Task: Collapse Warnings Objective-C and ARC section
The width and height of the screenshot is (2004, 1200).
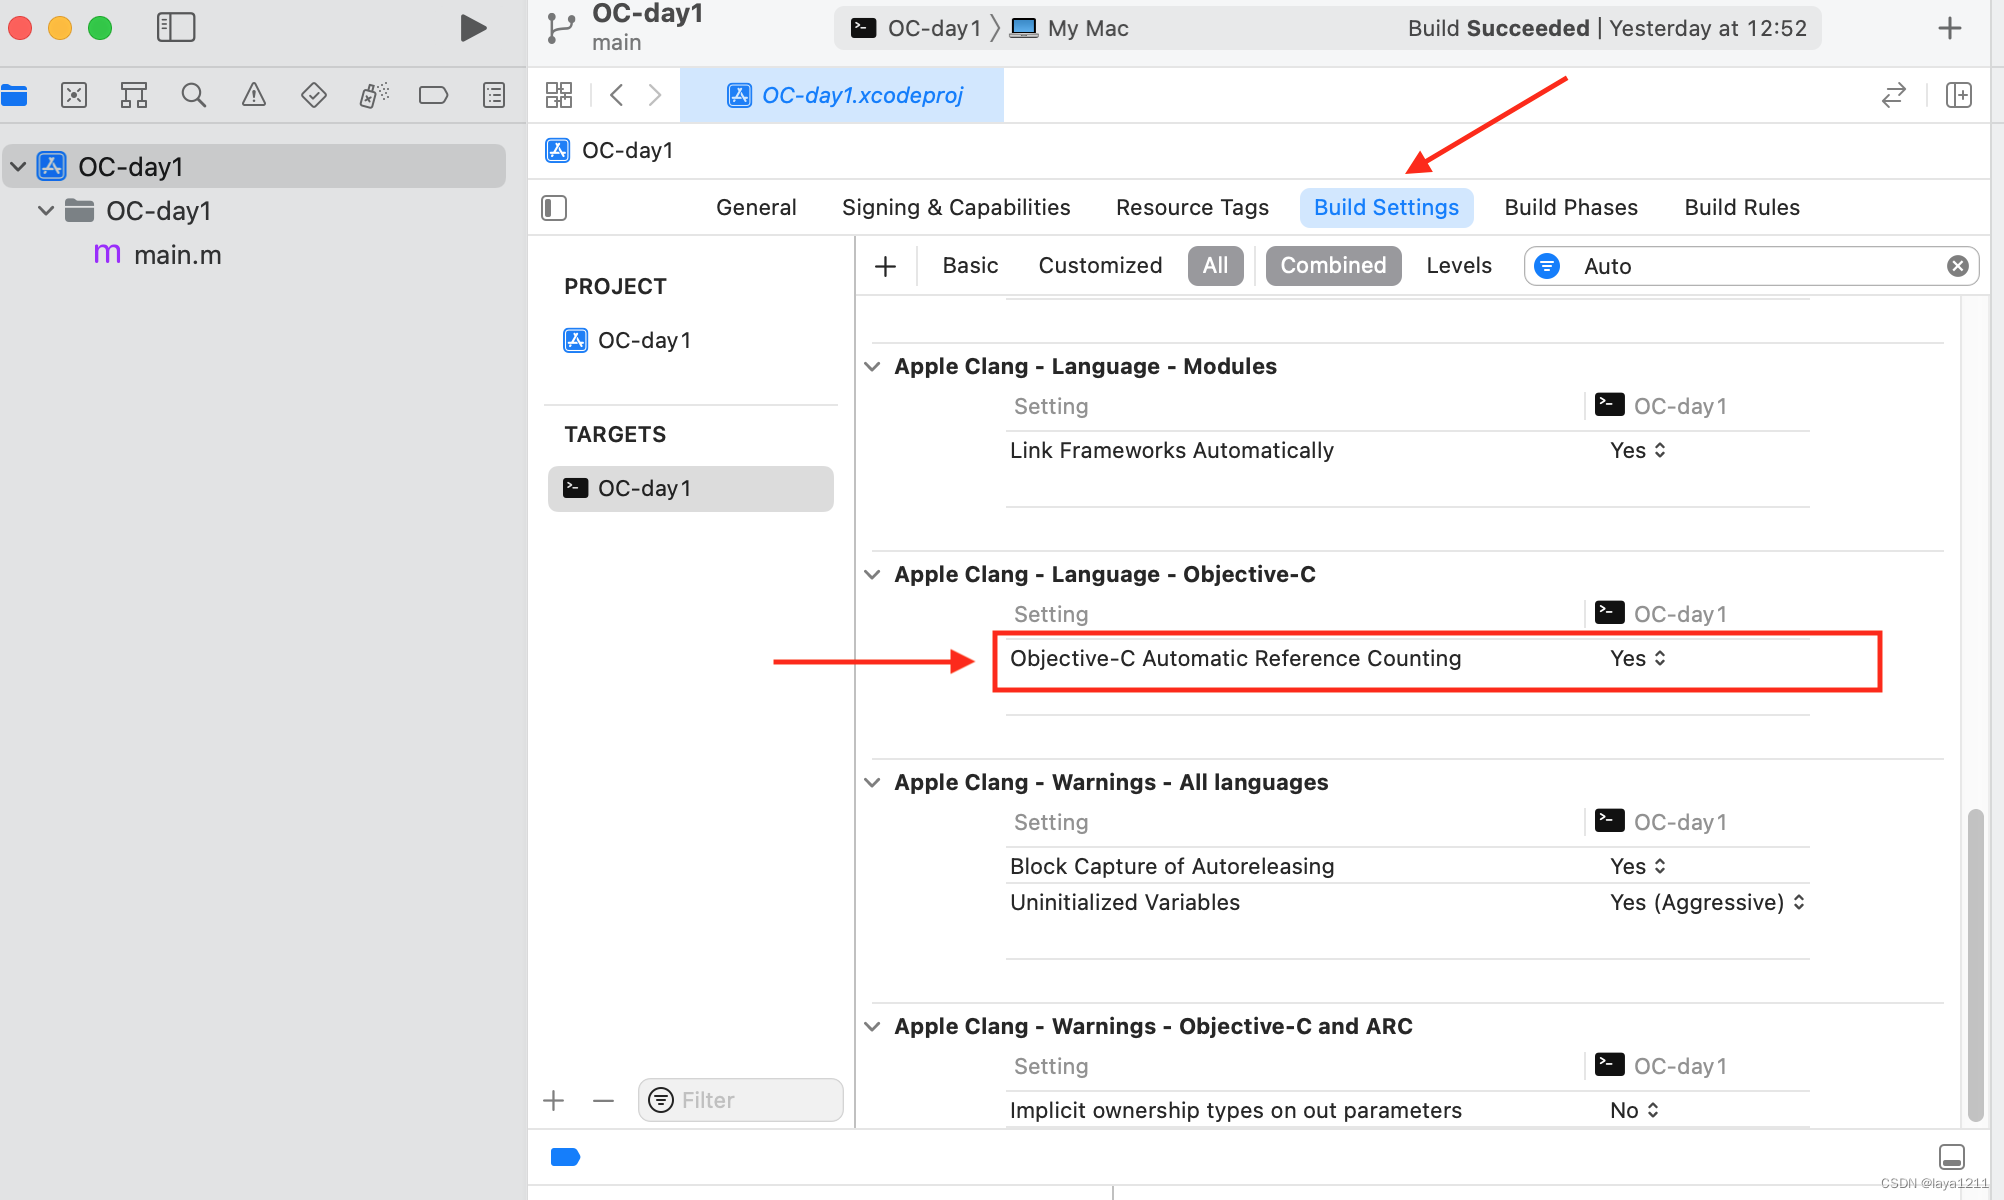Action: click(872, 1027)
